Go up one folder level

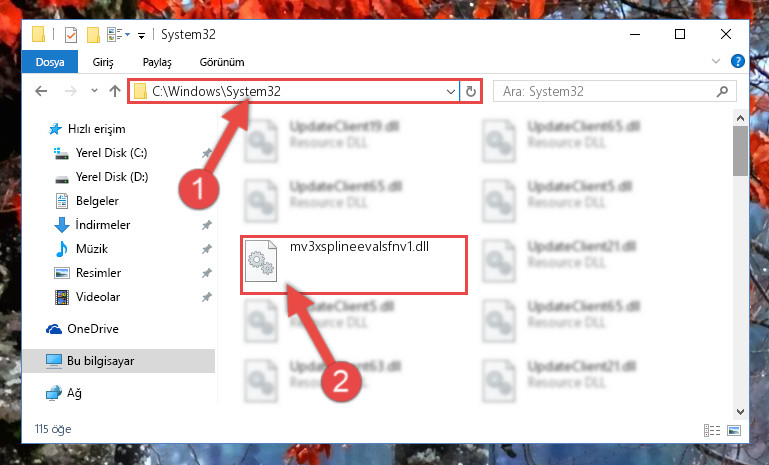pyautogui.click(x=115, y=91)
